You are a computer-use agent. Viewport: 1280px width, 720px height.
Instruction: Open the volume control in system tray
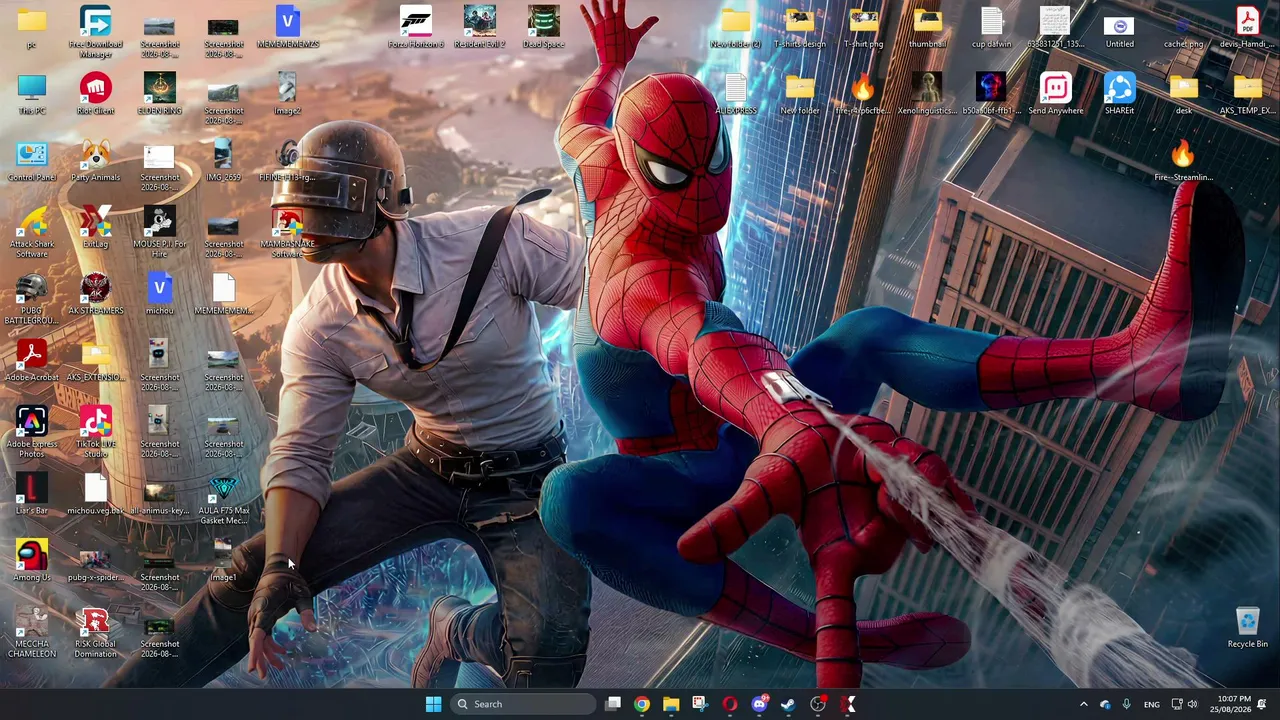click(1192, 704)
